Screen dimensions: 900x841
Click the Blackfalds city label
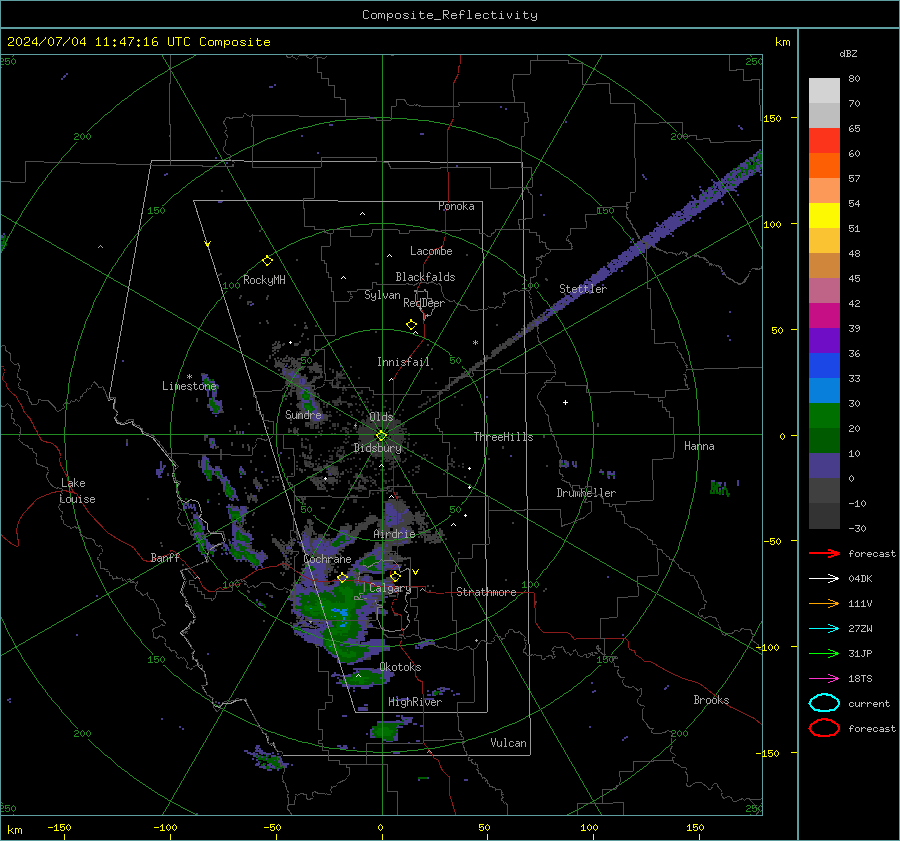pyautogui.click(x=425, y=277)
